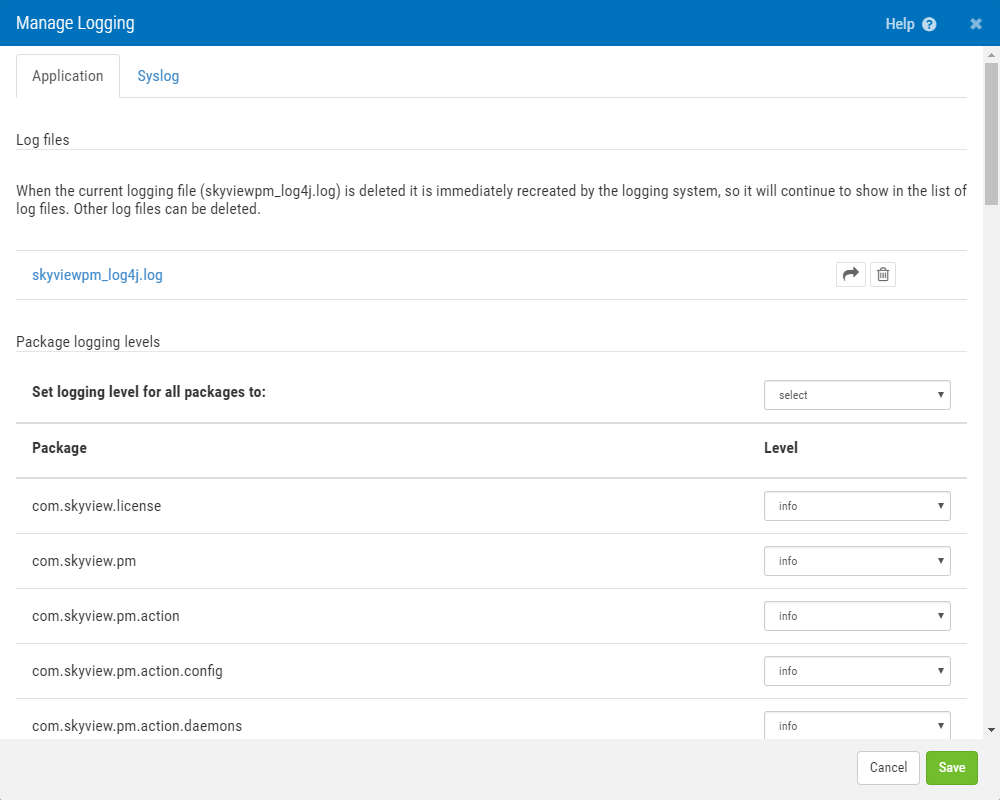The image size is (1000, 800).
Task: Open the level dropdown for com.skyview.pm.action.config
Action: coord(857,671)
